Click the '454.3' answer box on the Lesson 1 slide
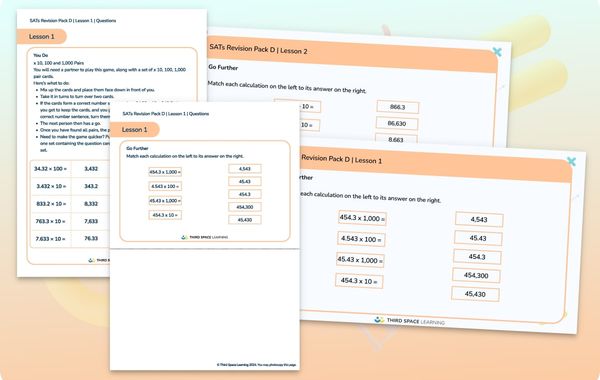Image resolution: width=600 pixels, height=380 pixels. click(x=477, y=257)
